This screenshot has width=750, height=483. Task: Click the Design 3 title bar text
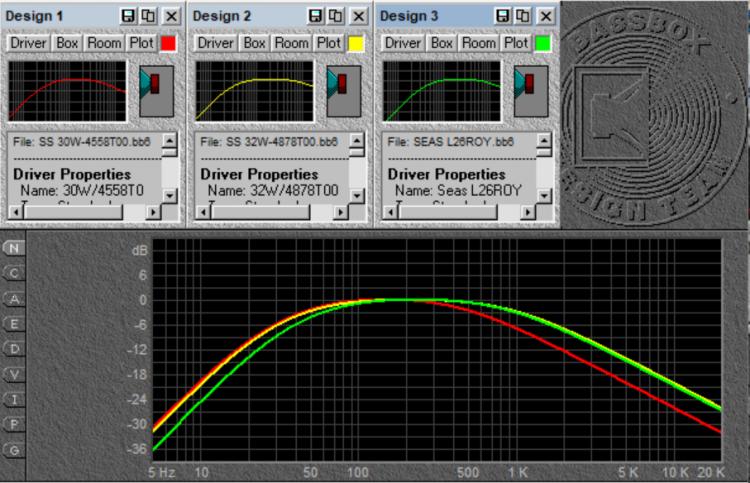409,16
